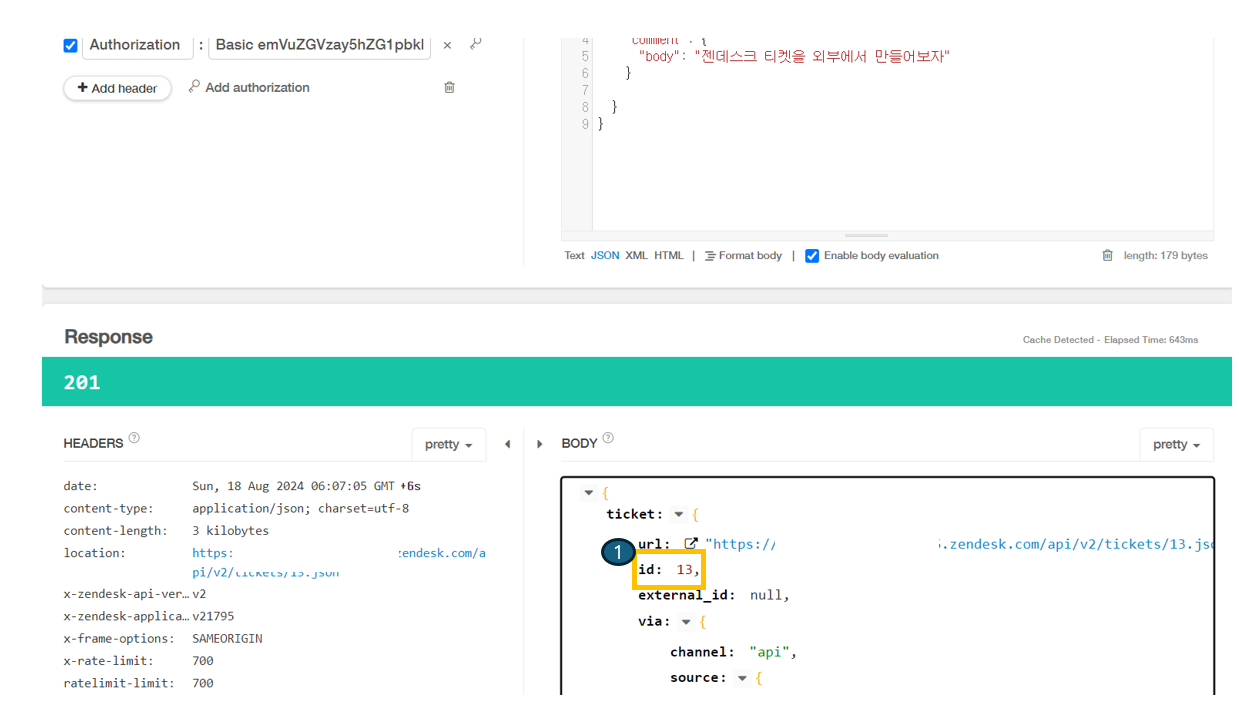
Task: Uncheck the Authorization header checkbox
Action: coord(70,45)
